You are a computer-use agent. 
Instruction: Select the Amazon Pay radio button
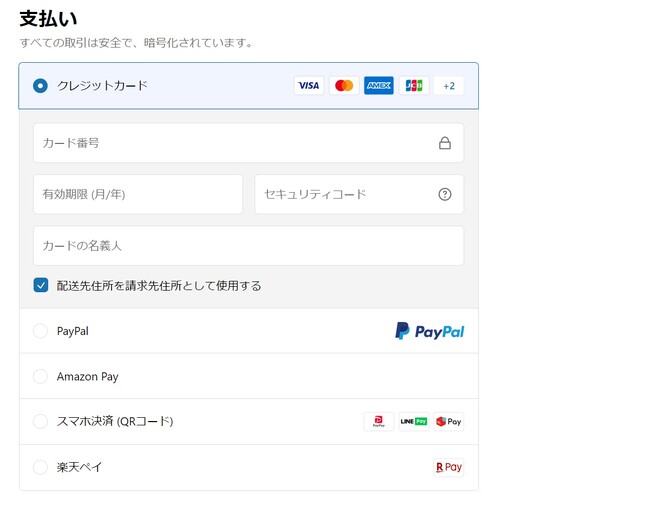[40, 377]
